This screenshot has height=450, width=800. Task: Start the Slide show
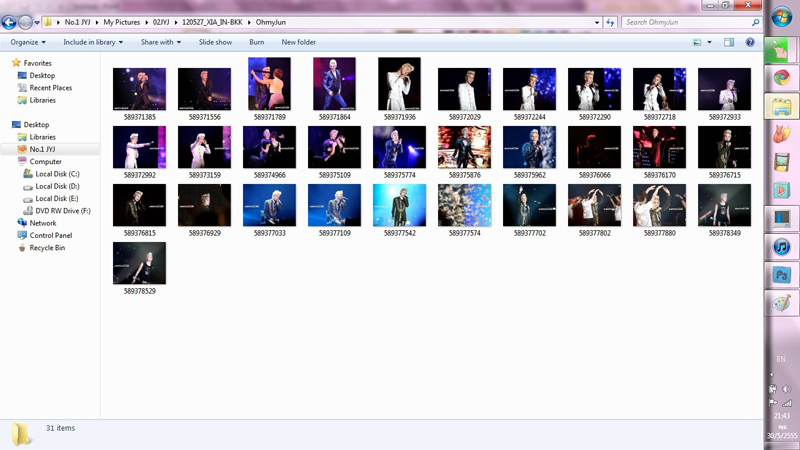215,42
